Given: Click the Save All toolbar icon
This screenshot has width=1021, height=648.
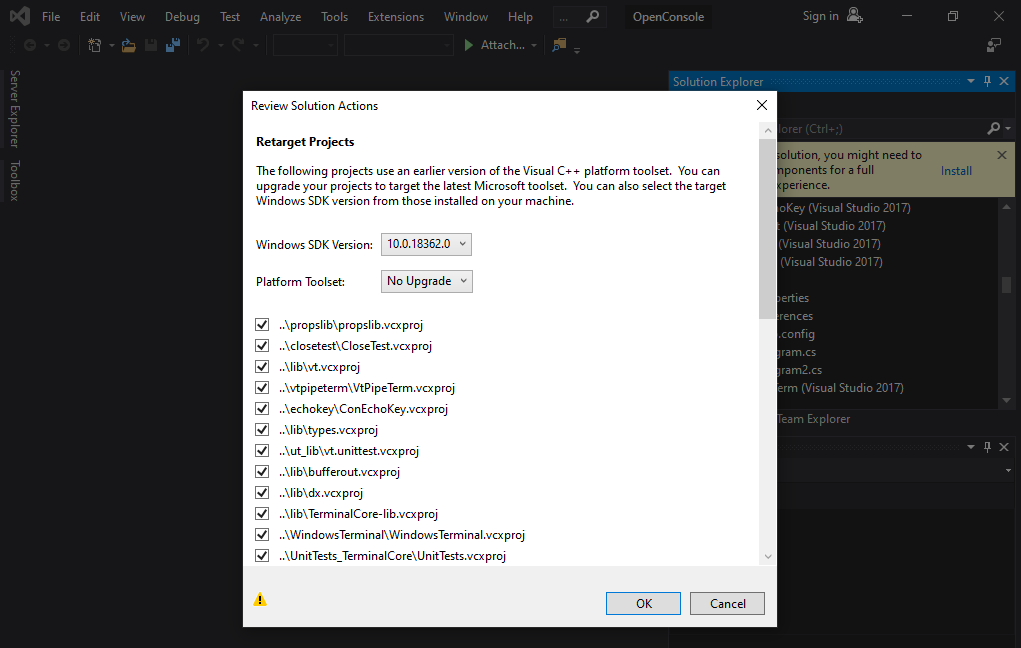Looking at the screenshot, I should tap(172, 45).
